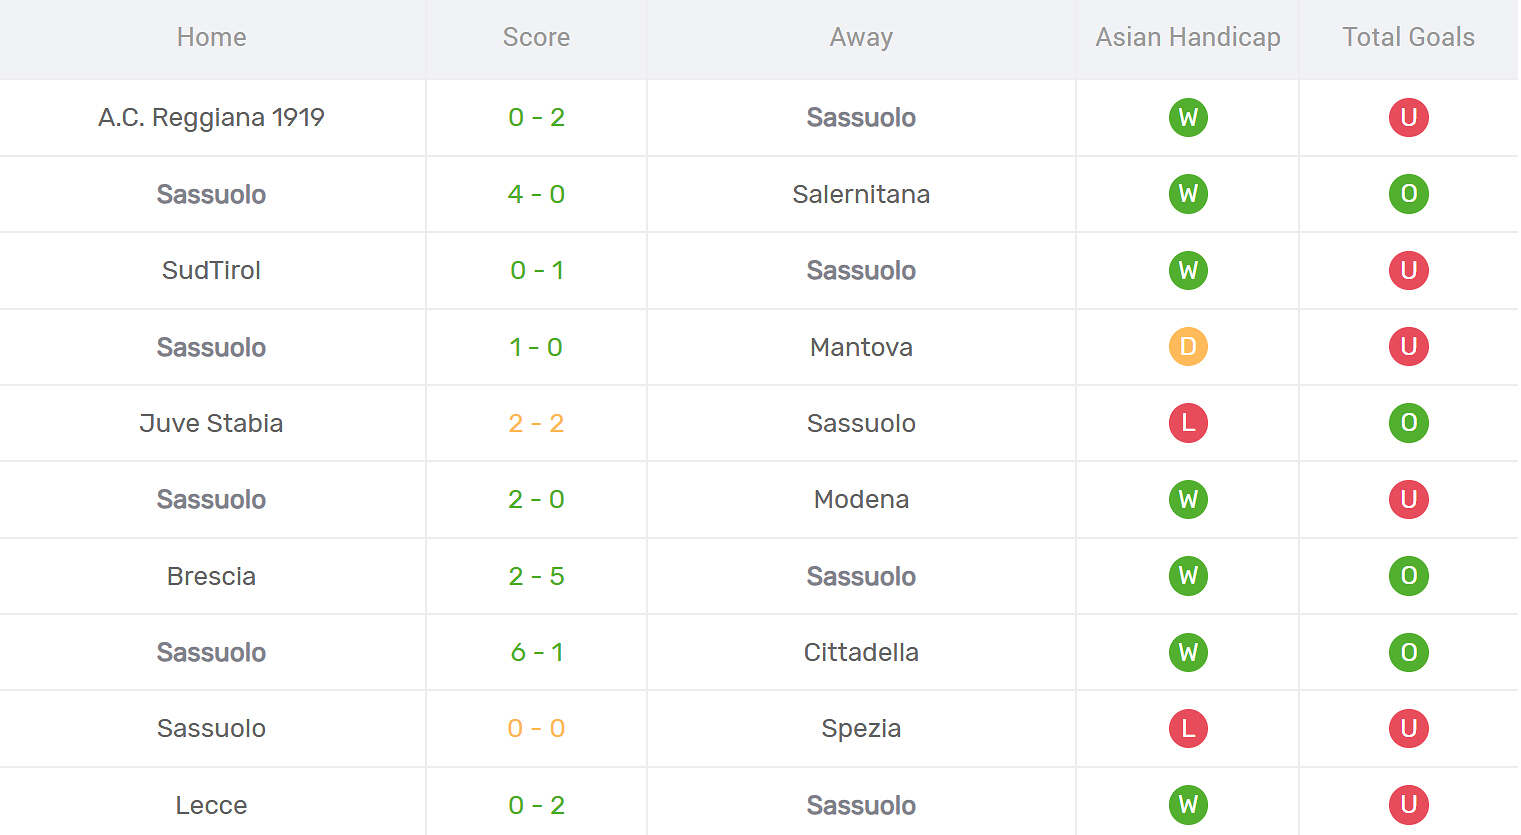The image size is (1521, 835).
Task: Toggle the O badge on Juve Stabia row
Action: [1409, 423]
